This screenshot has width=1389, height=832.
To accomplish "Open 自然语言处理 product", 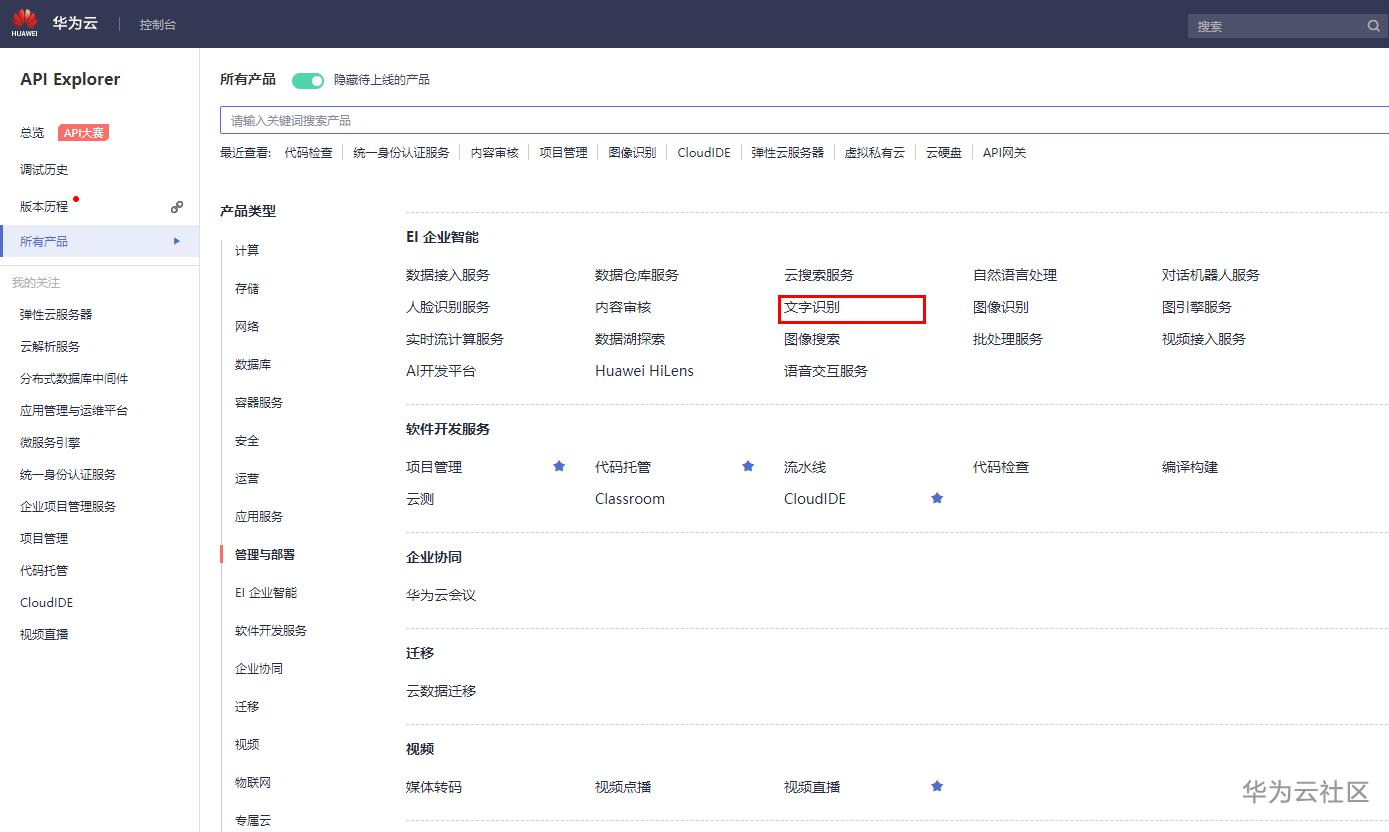I will [x=1015, y=275].
